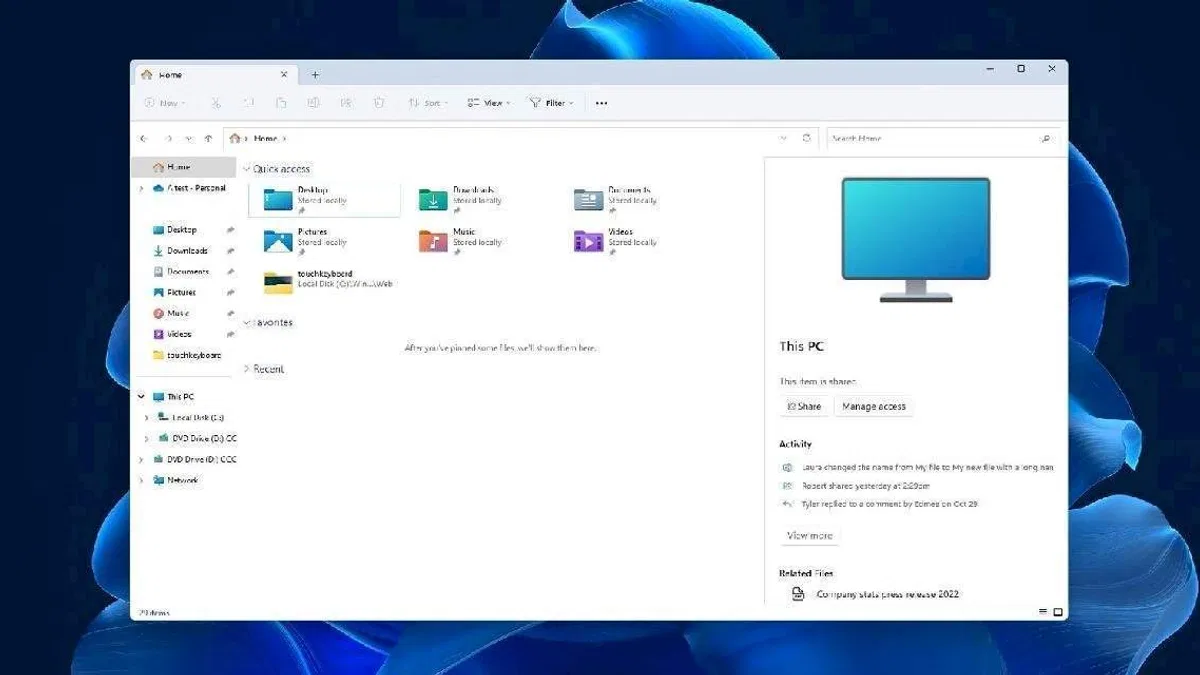Viewport: 1200px width, 675px height.
Task: Open the Pictures folder tile in Quick access
Action: click(324, 241)
